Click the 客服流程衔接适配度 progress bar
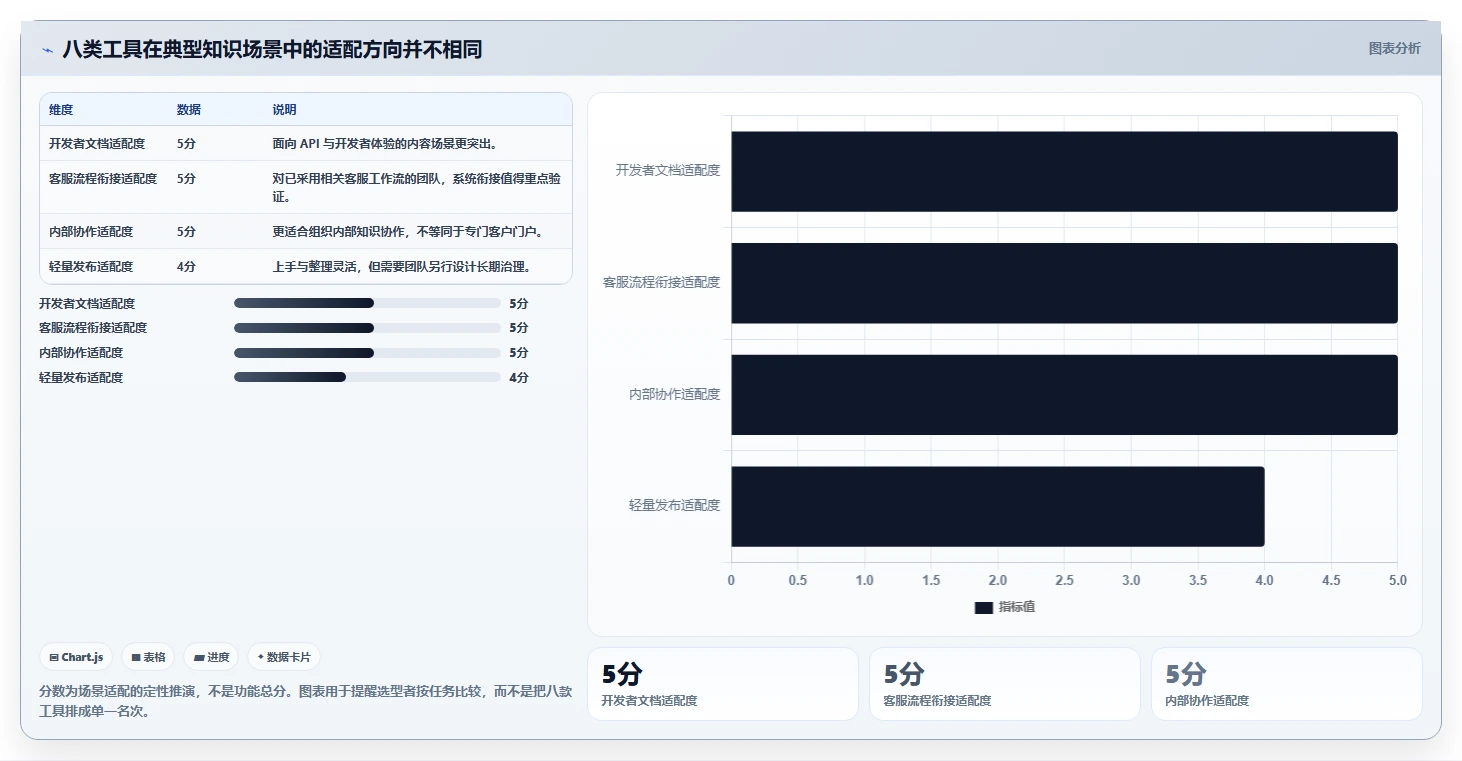The image size is (1462, 761). coord(367,328)
